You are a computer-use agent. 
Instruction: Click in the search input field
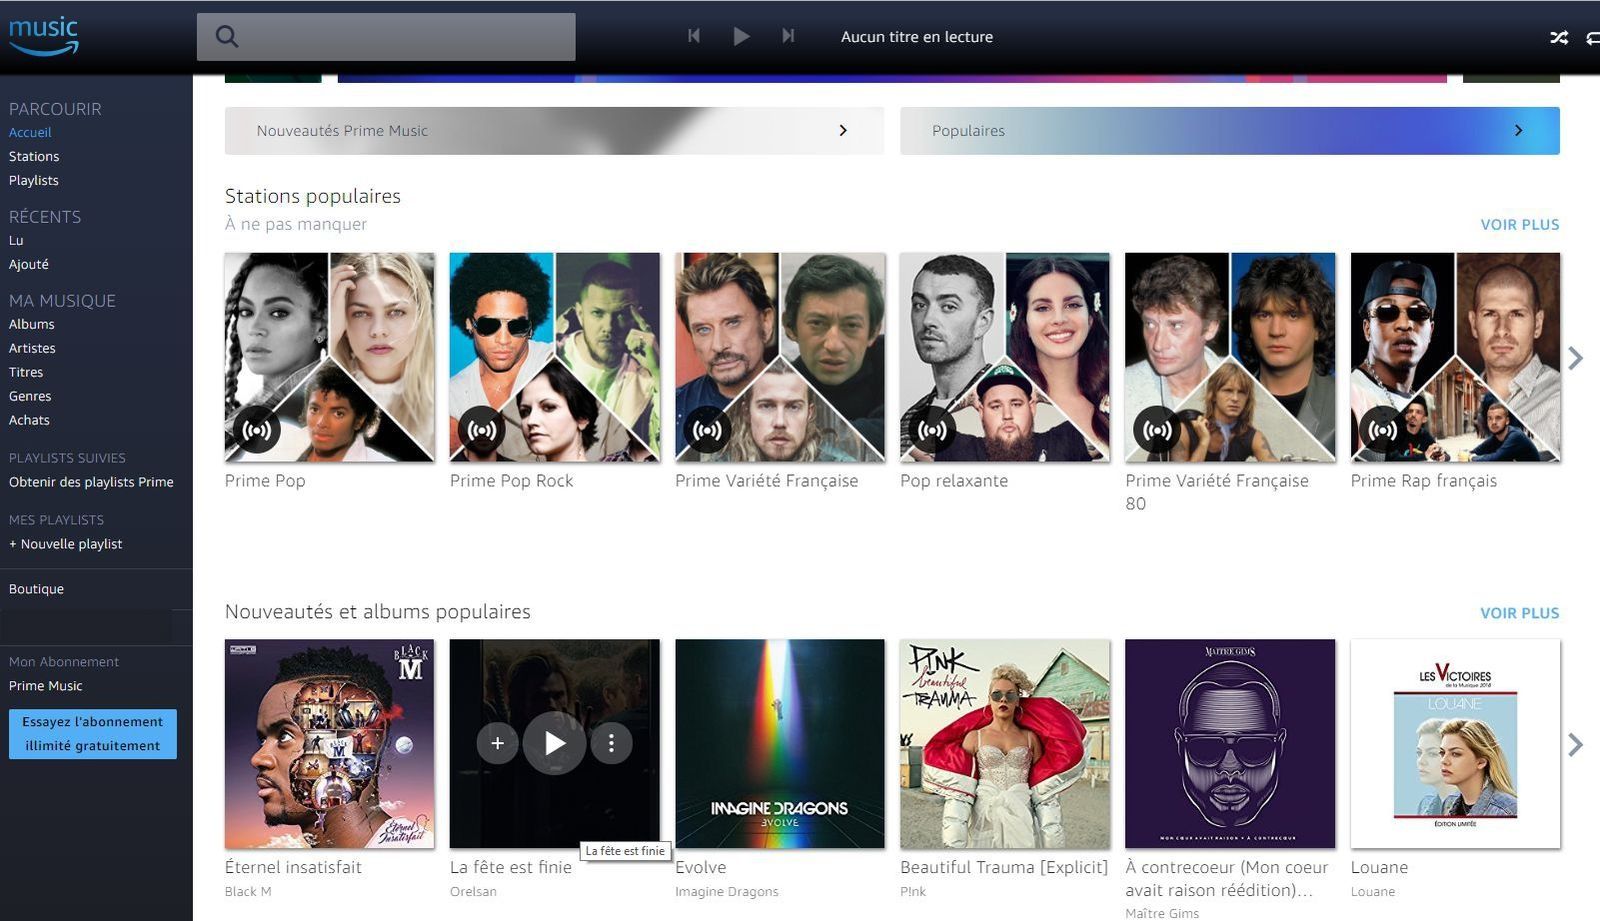click(x=386, y=37)
